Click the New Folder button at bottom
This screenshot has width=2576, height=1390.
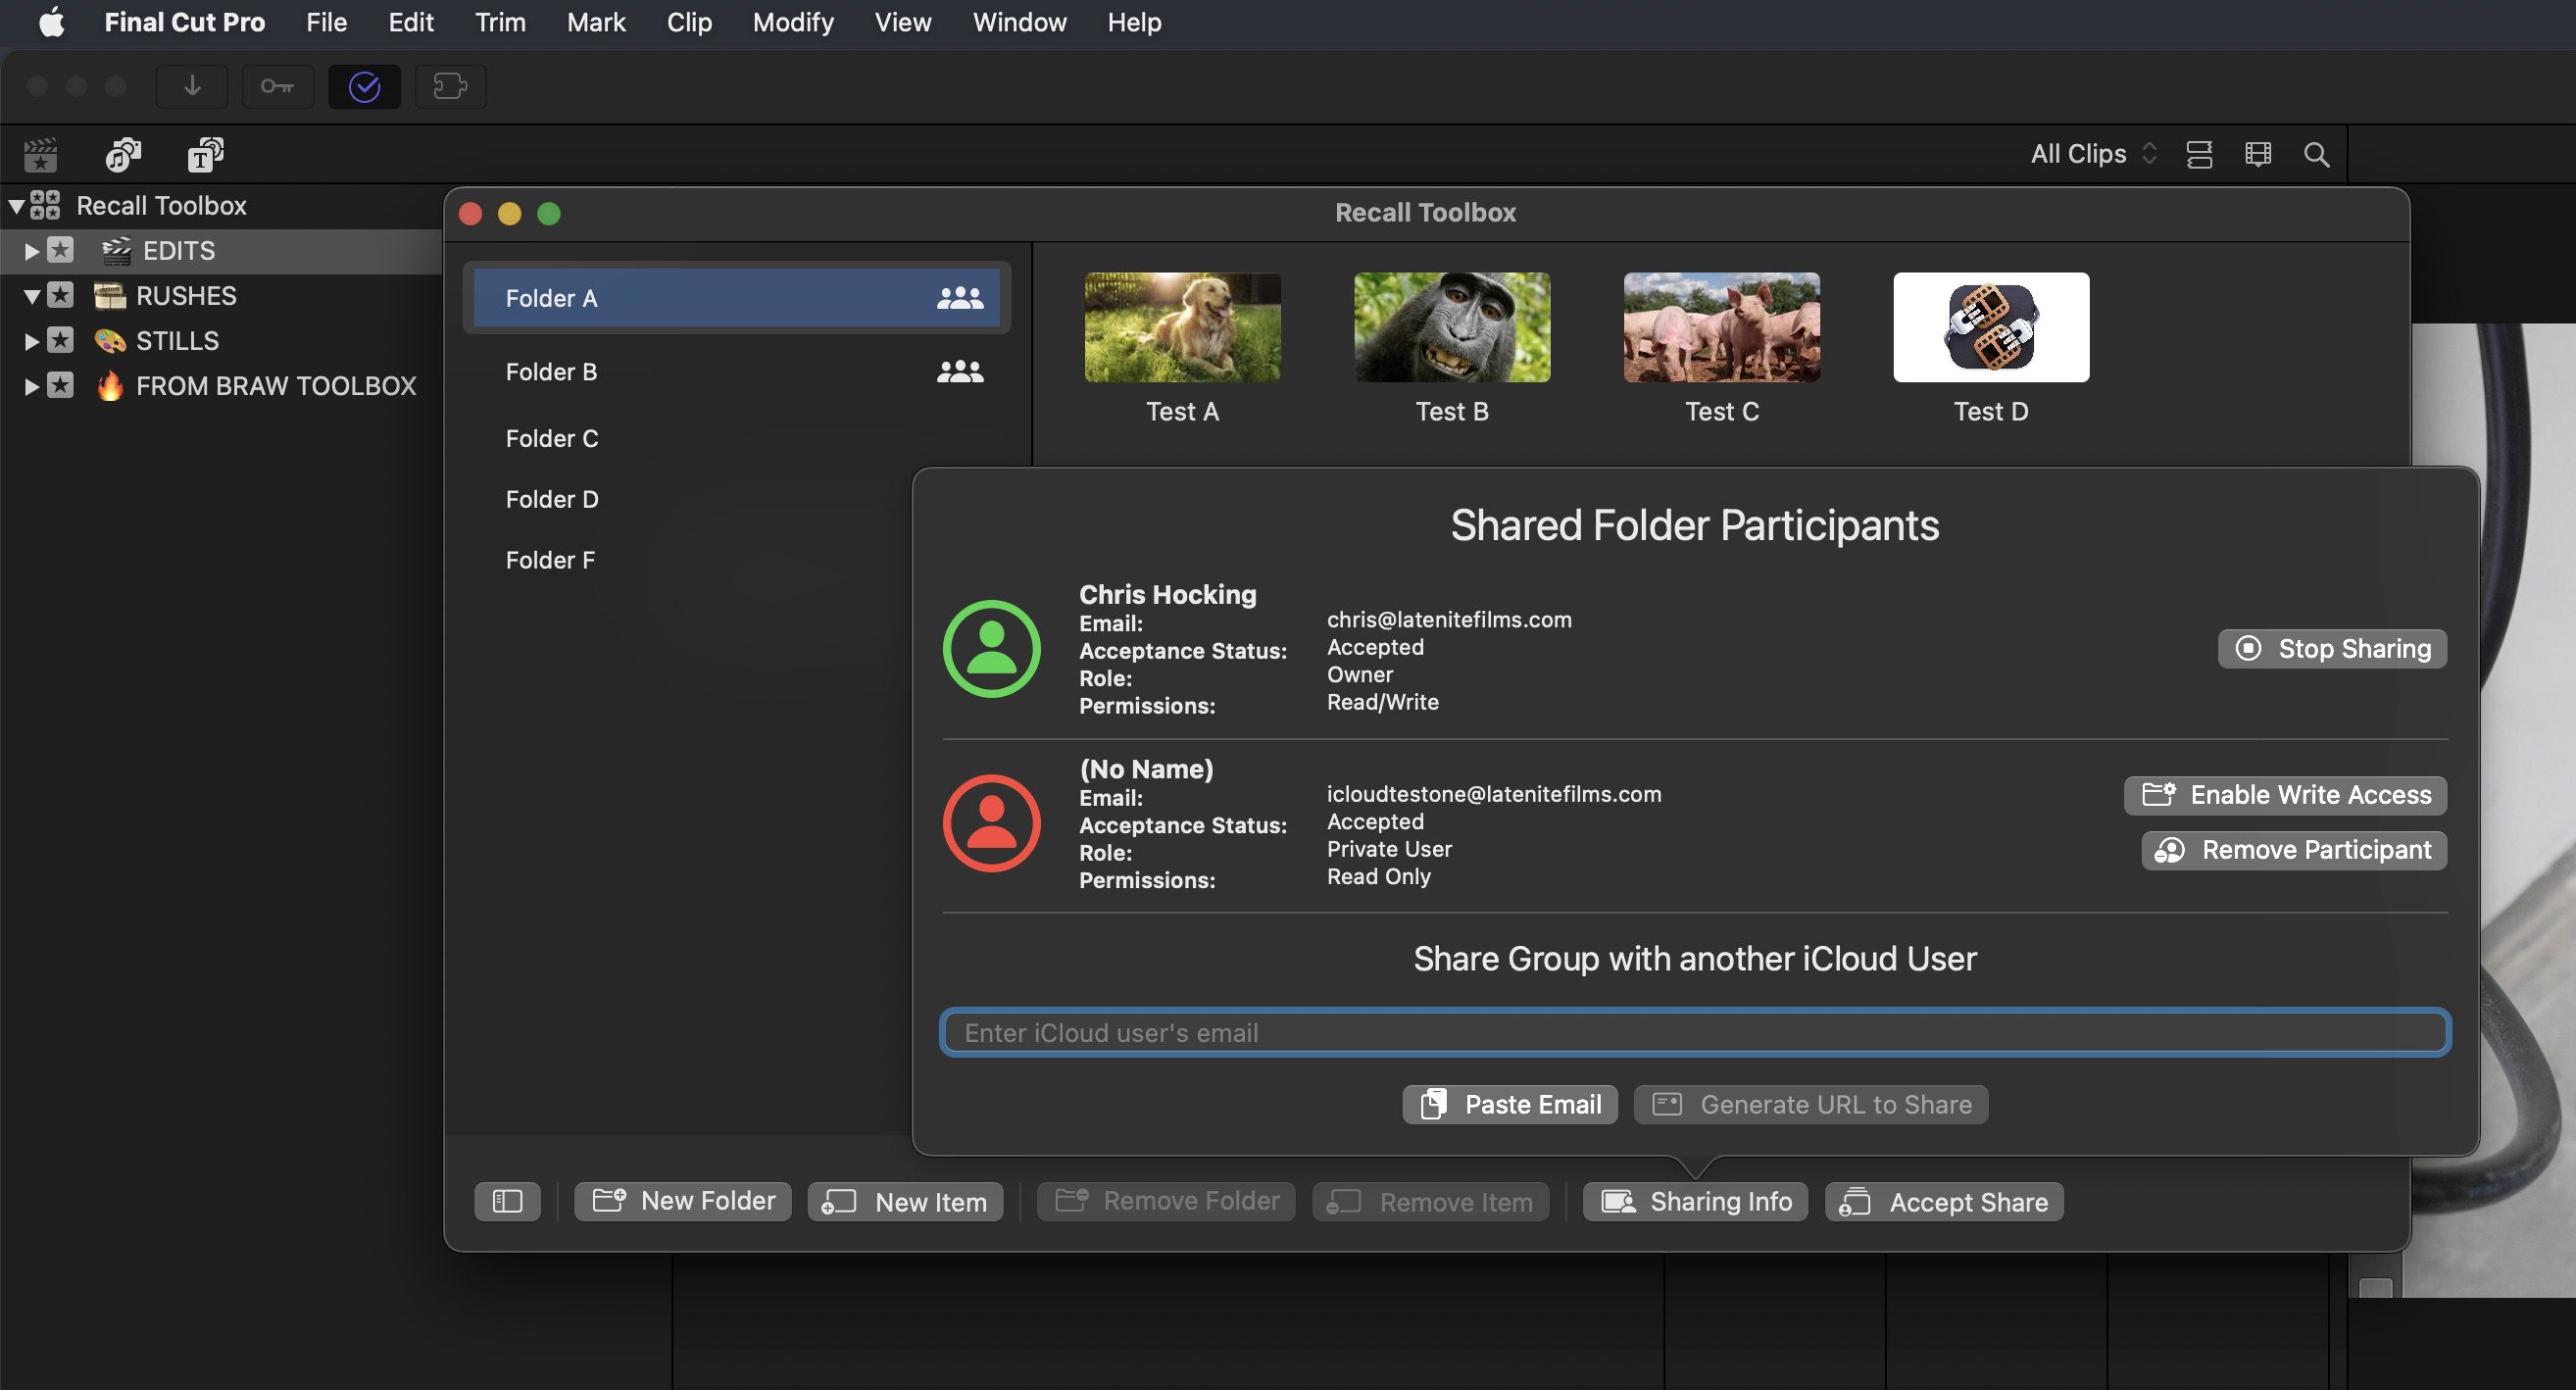[x=683, y=1200]
